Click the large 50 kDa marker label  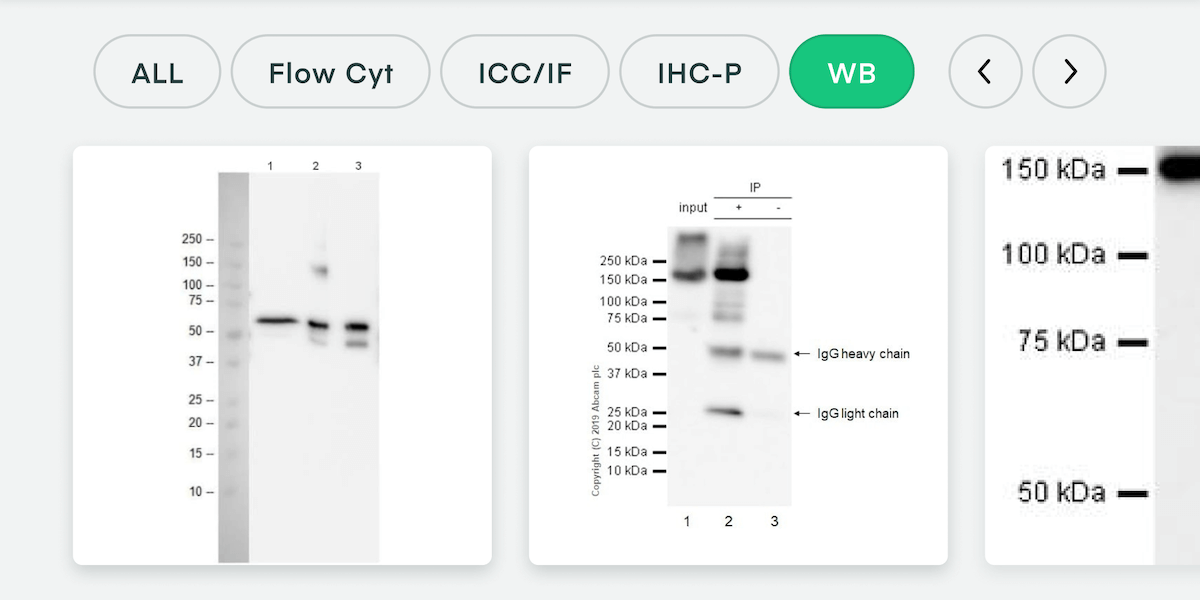click(1061, 492)
